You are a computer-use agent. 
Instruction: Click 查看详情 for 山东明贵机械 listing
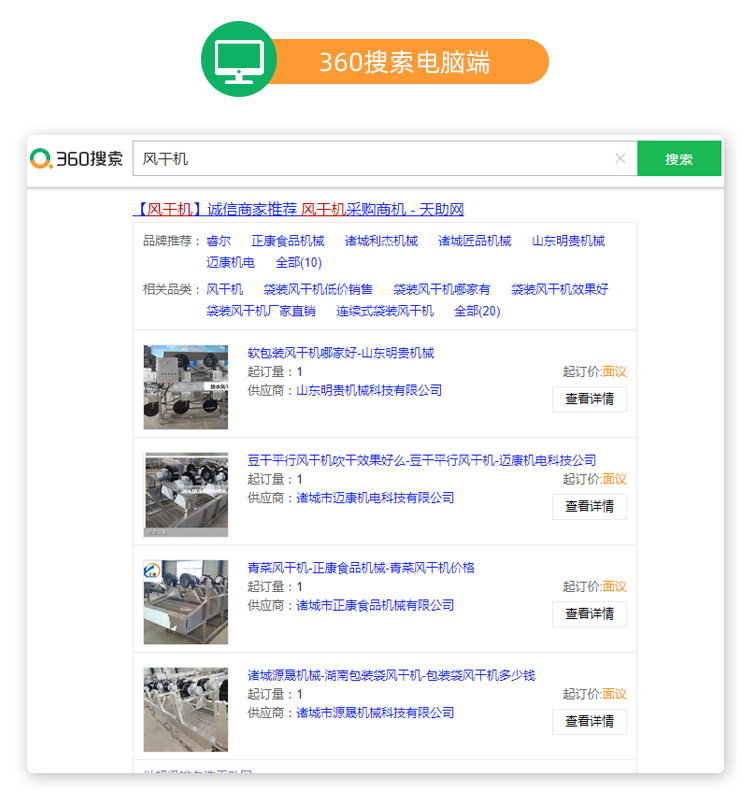(589, 399)
